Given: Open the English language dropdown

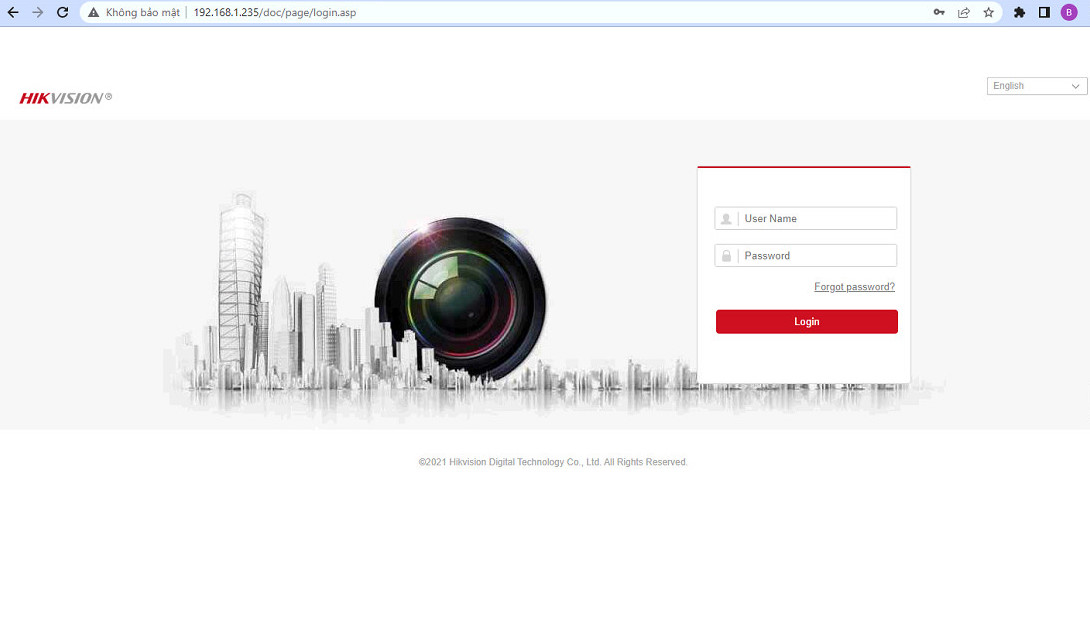Looking at the screenshot, I should 1036,86.
